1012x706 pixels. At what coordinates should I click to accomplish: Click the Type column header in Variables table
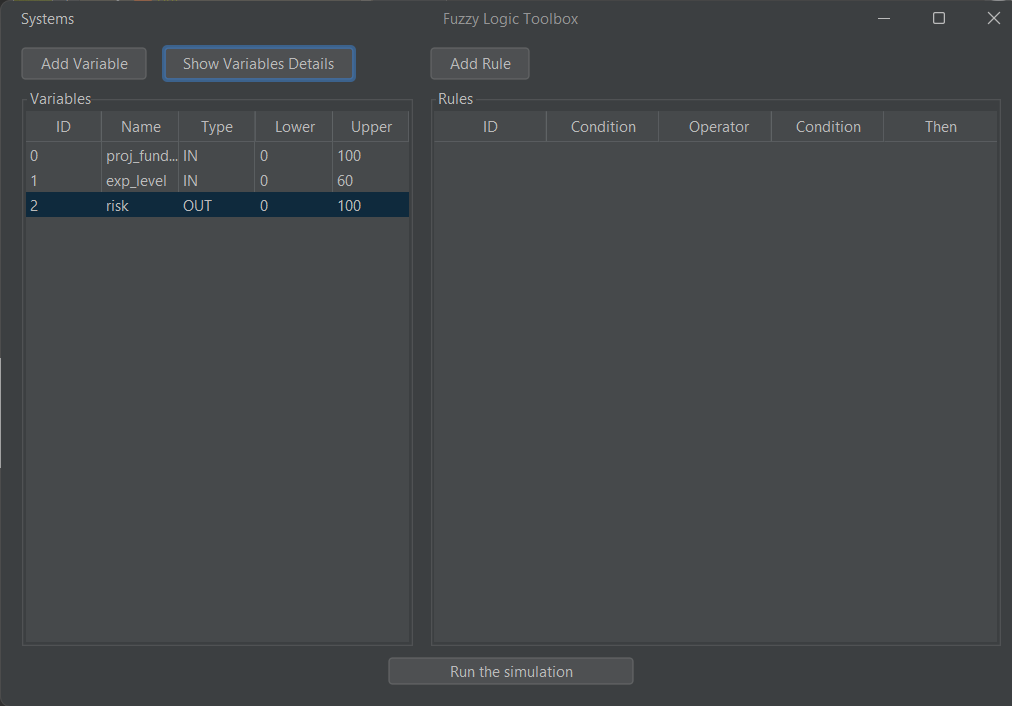[216, 126]
